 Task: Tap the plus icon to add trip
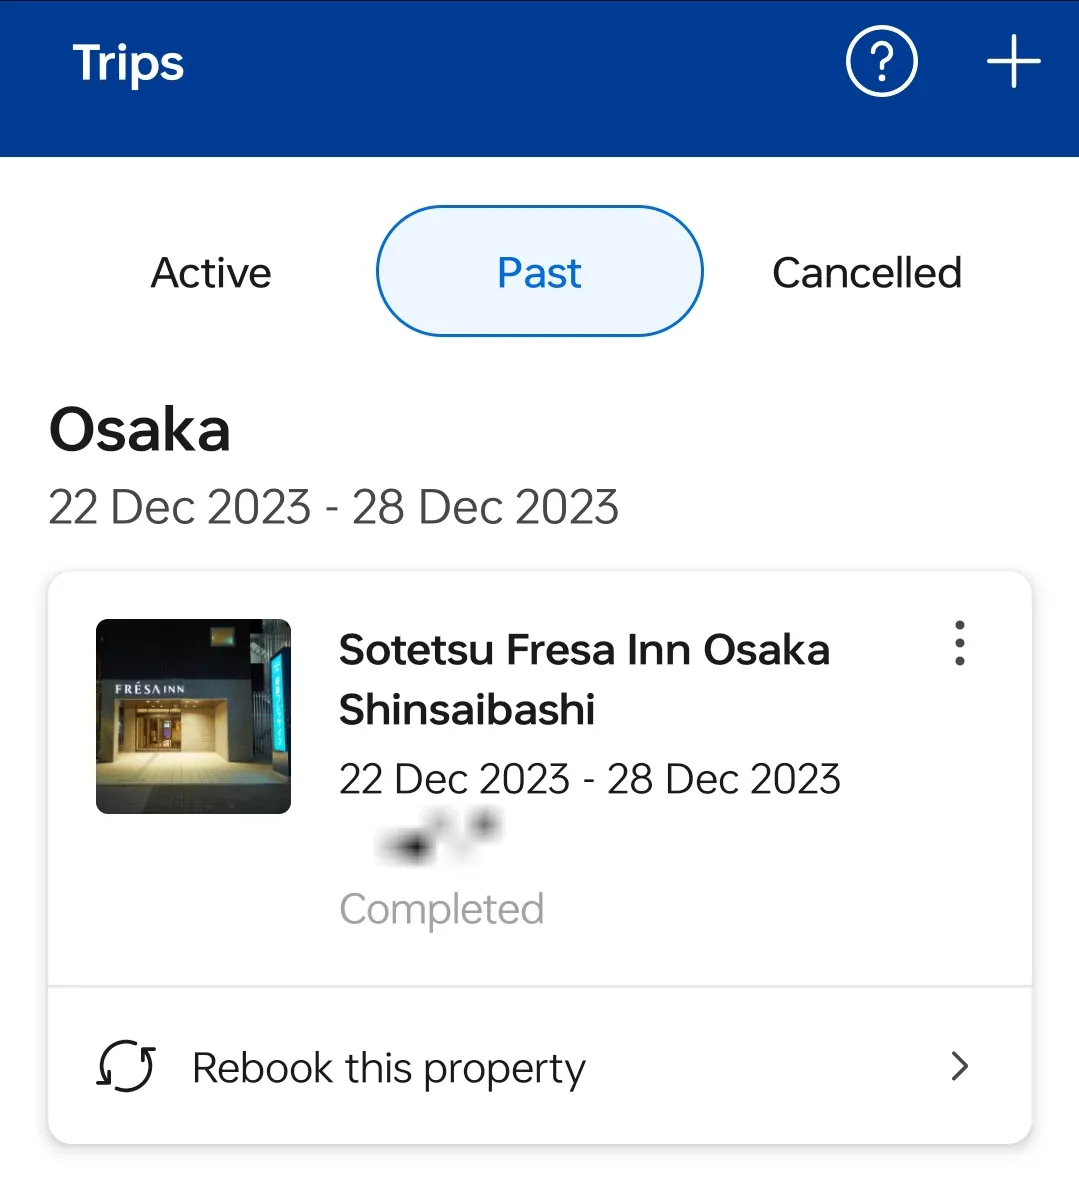click(1013, 62)
